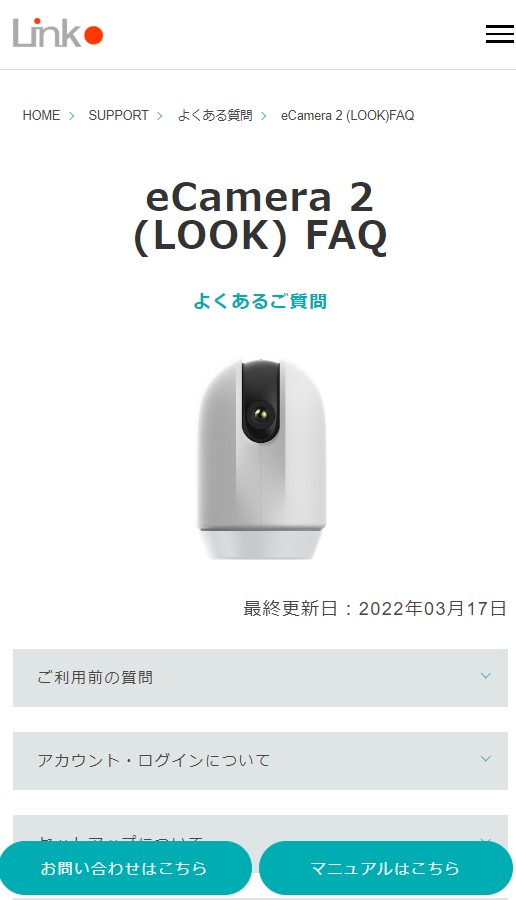Expand アカウント・ログインについて section
Screen dimensions: 516x900
260,761
